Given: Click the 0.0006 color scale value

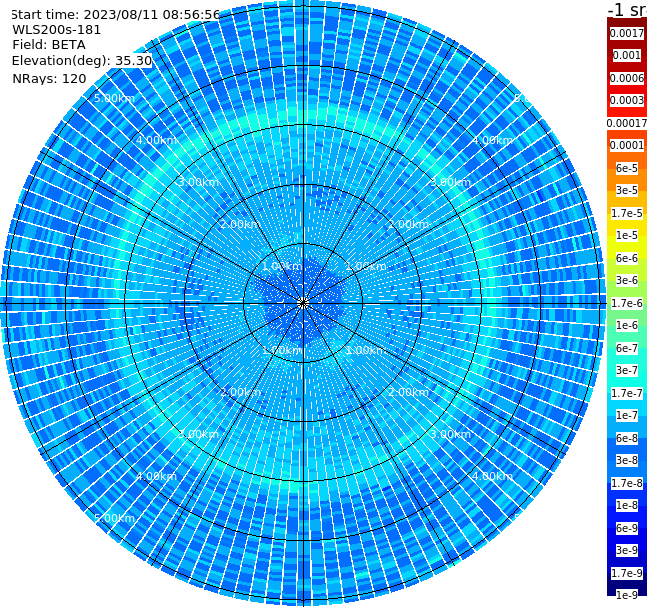Looking at the screenshot, I should [627, 78].
